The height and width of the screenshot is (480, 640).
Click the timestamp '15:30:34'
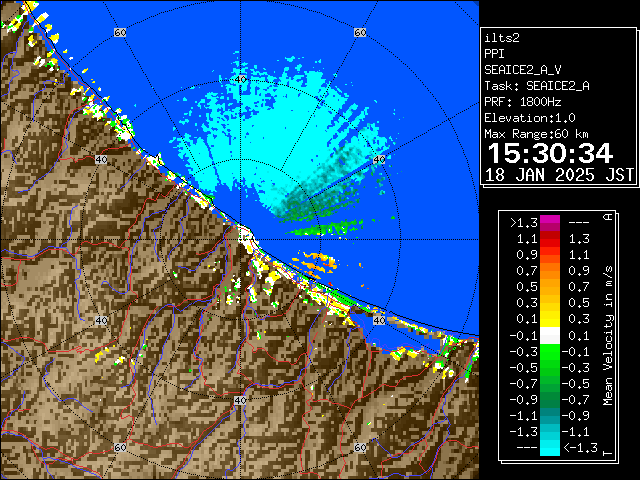pos(550,153)
